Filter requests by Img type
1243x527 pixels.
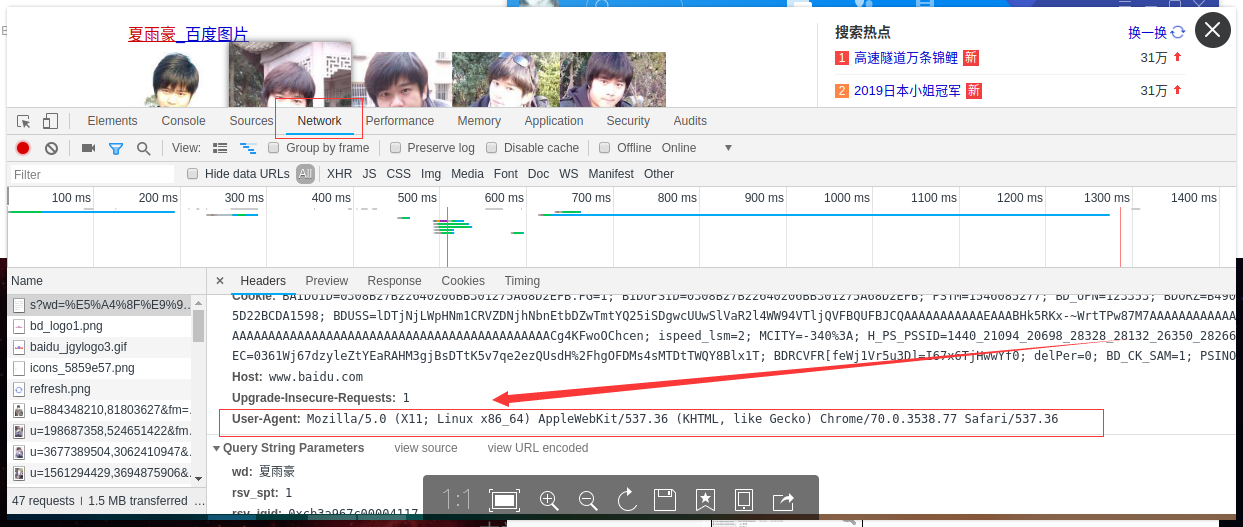[431, 174]
